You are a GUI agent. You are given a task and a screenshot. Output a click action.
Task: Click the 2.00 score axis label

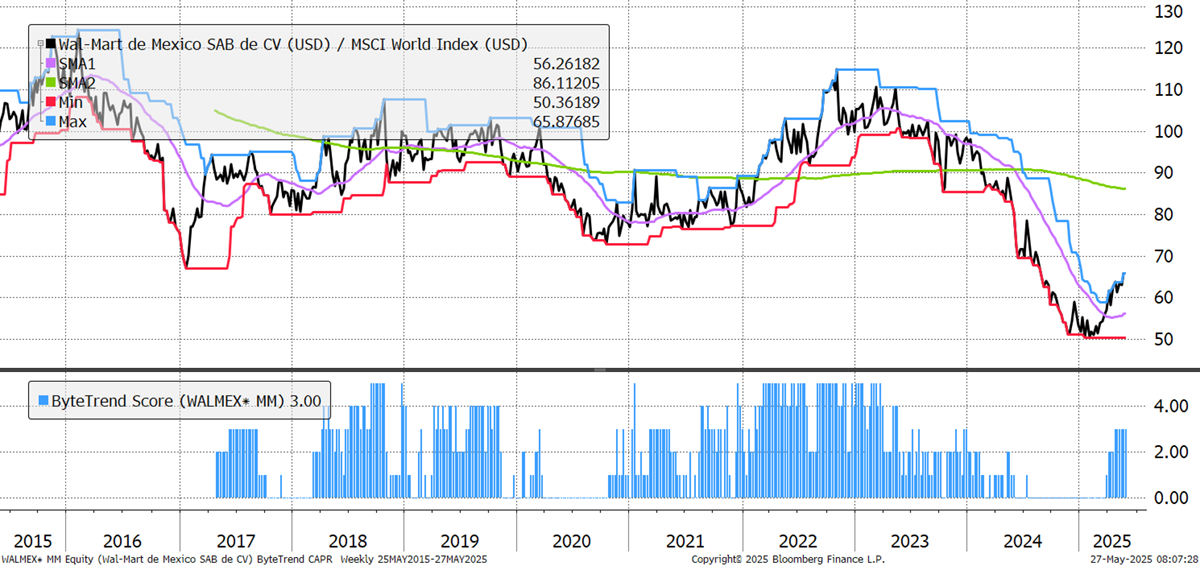point(1172,452)
